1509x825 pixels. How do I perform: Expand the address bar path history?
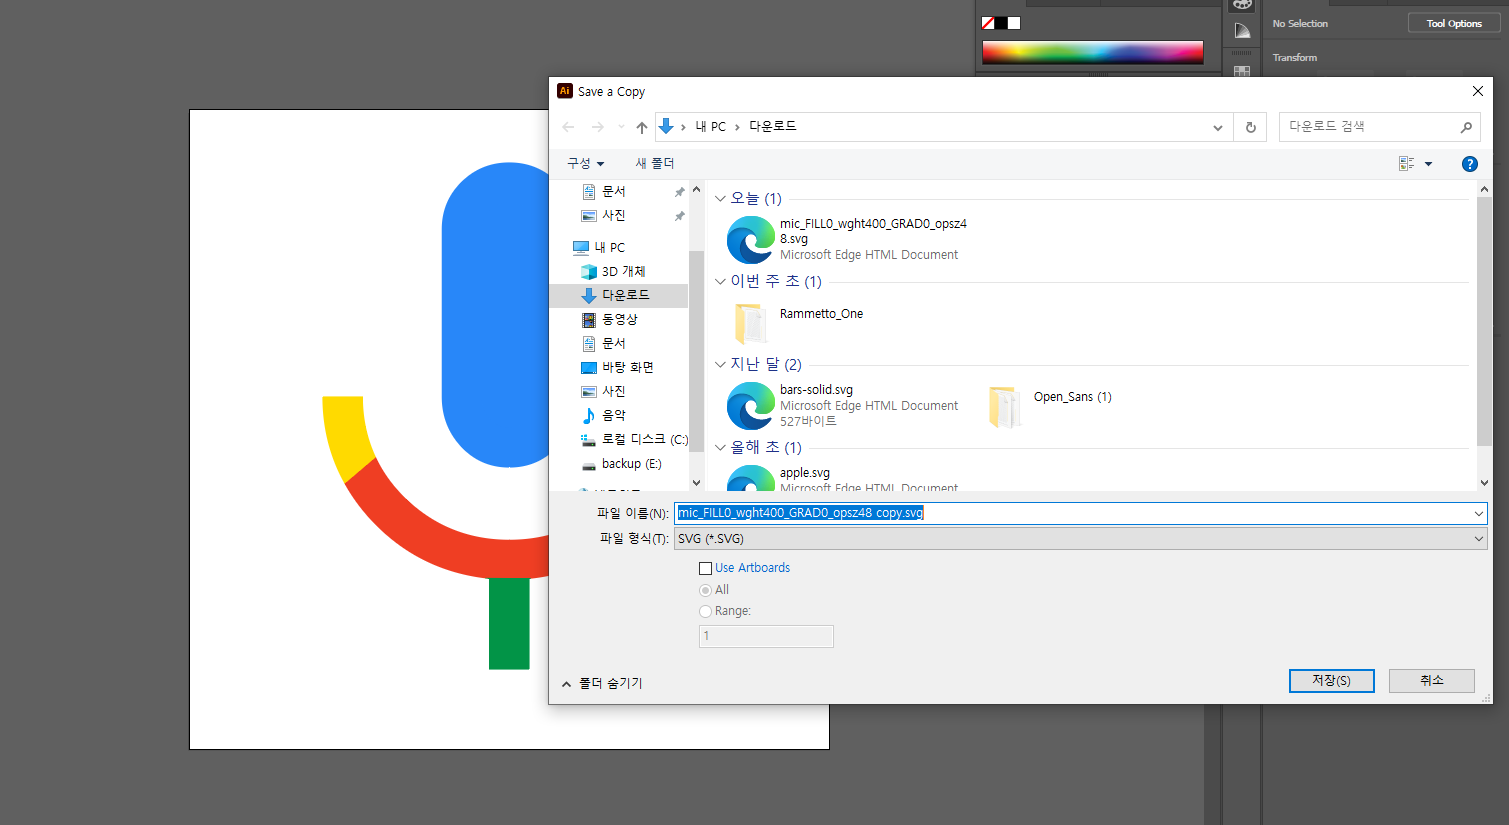pyautogui.click(x=1217, y=127)
